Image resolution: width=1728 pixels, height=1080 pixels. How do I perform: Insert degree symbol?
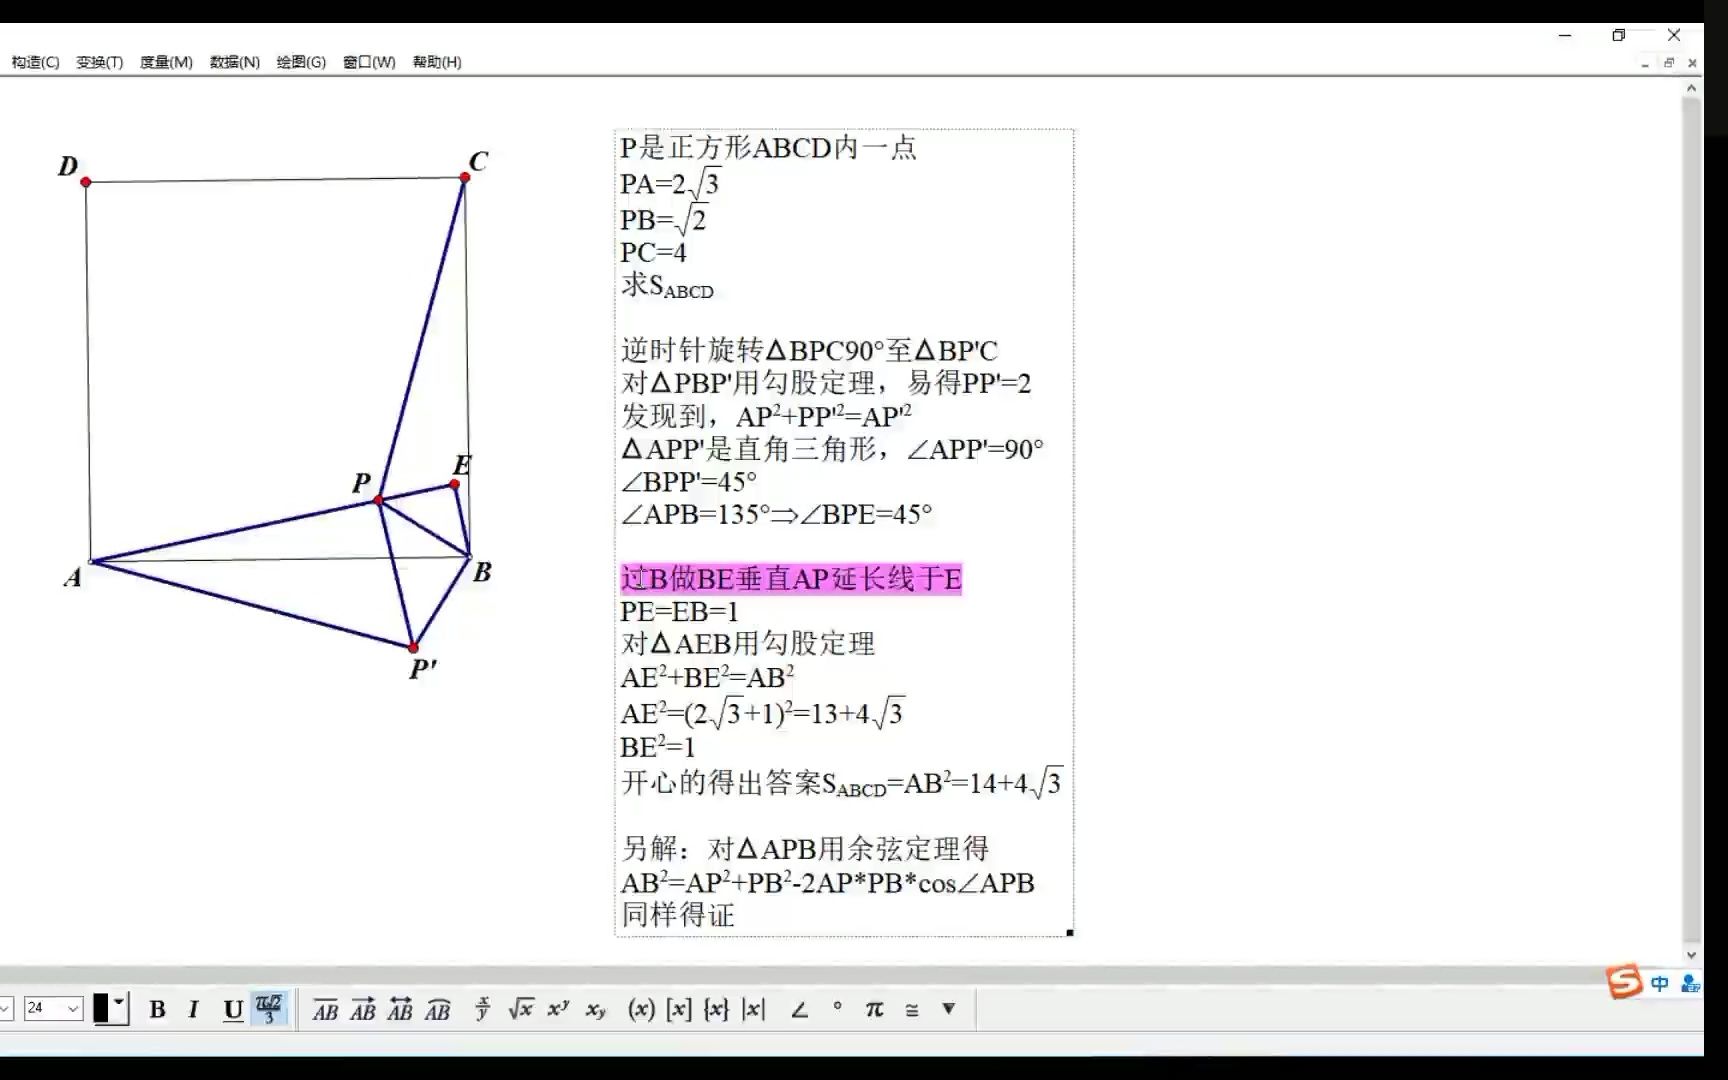coord(837,1008)
